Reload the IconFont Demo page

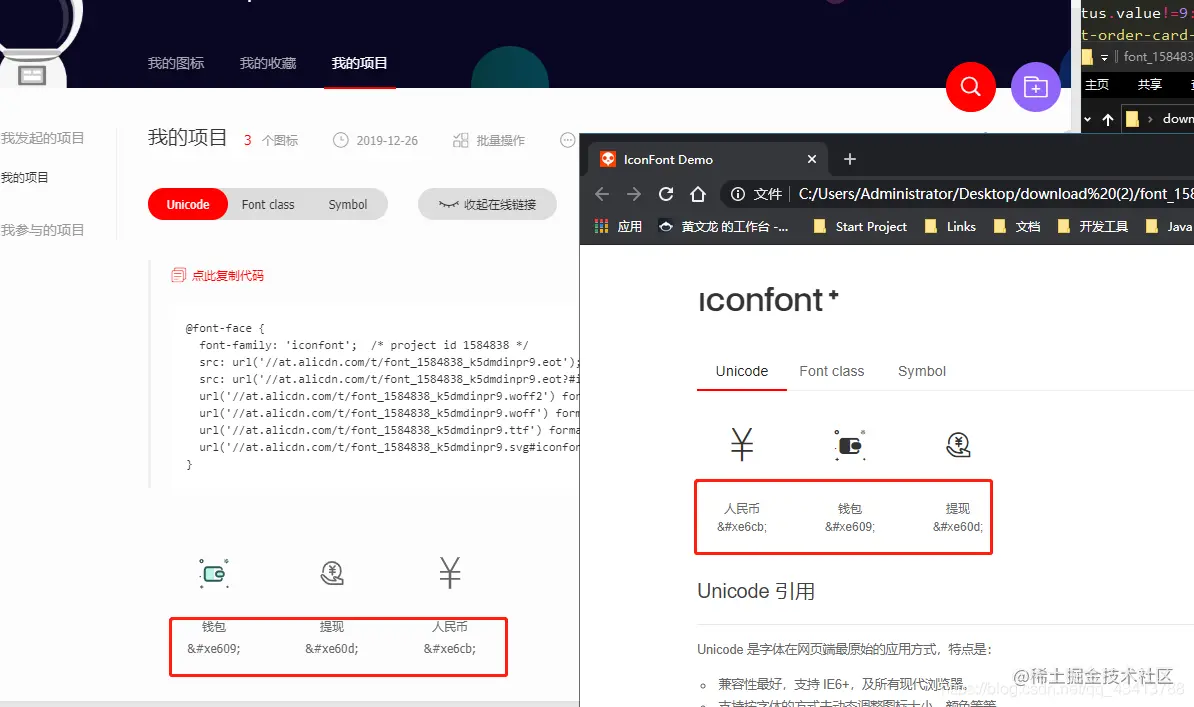pyautogui.click(x=666, y=194)
